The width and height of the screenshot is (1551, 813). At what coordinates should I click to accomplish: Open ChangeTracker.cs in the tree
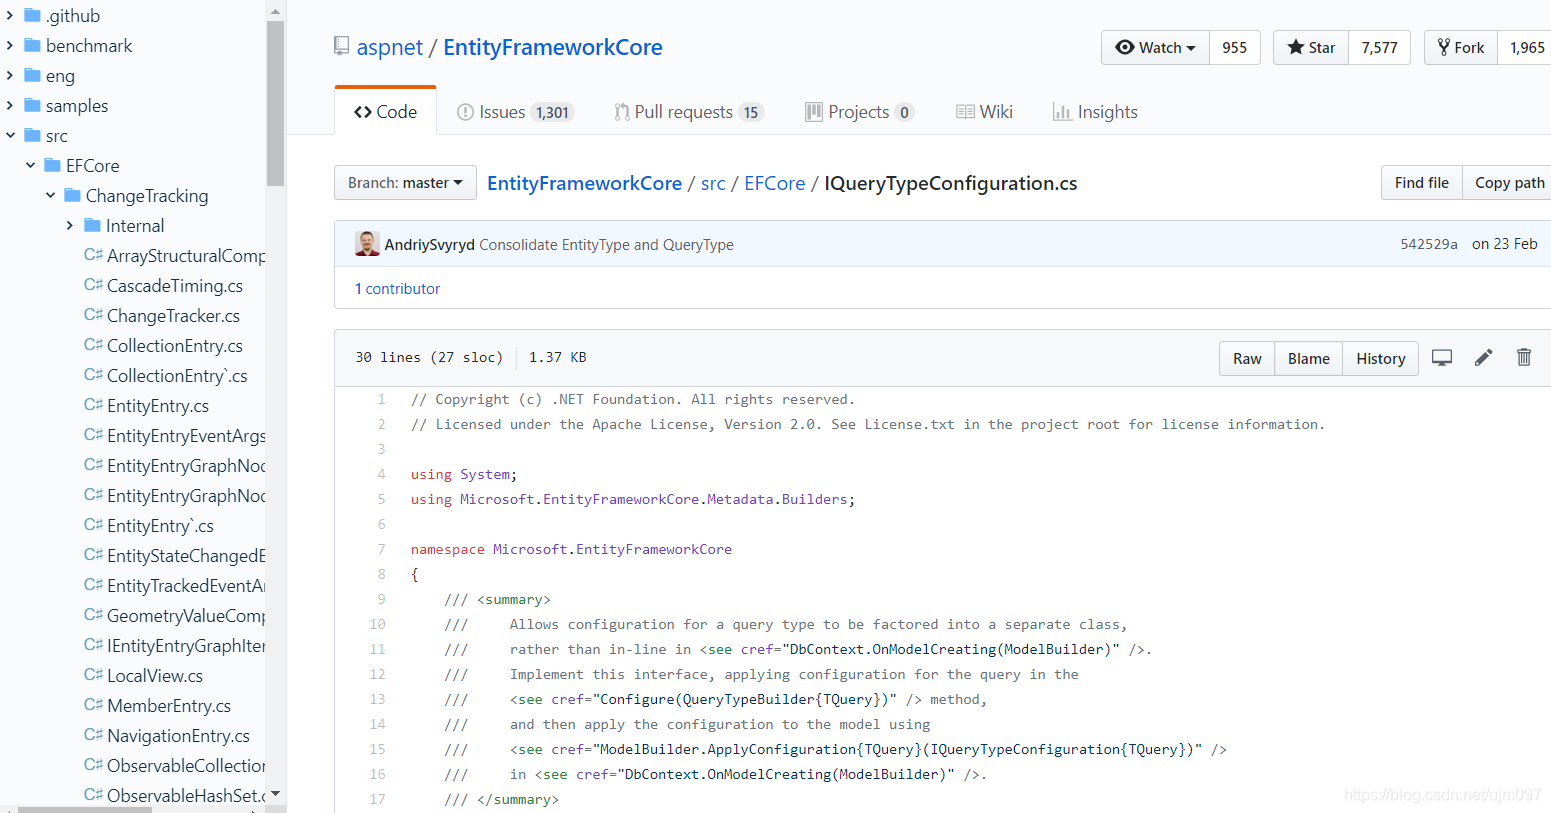pos(173,315)
